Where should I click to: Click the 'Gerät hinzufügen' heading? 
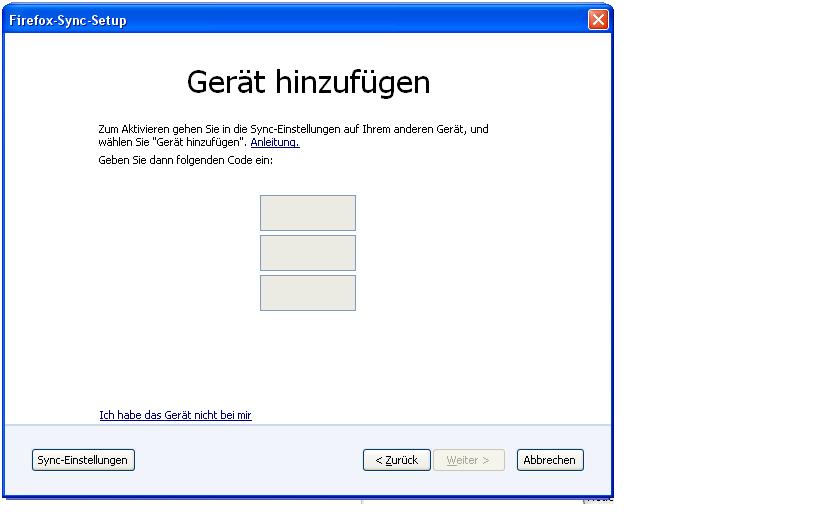point(309,82)
